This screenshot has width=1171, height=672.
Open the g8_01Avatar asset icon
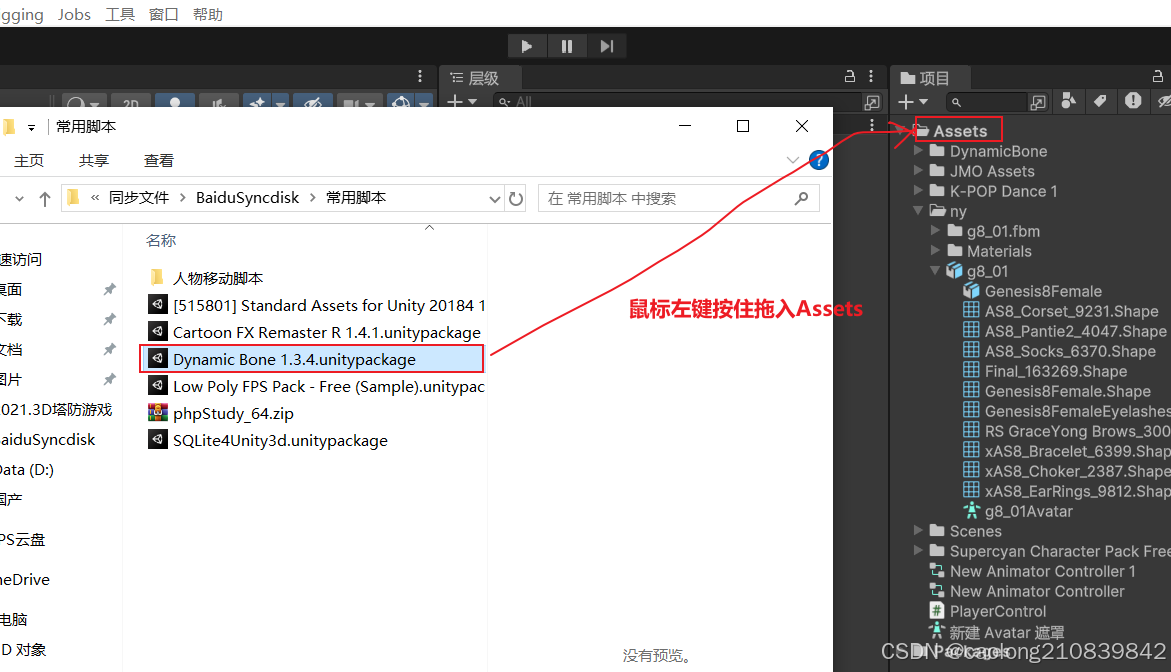(x=969, y=511)
